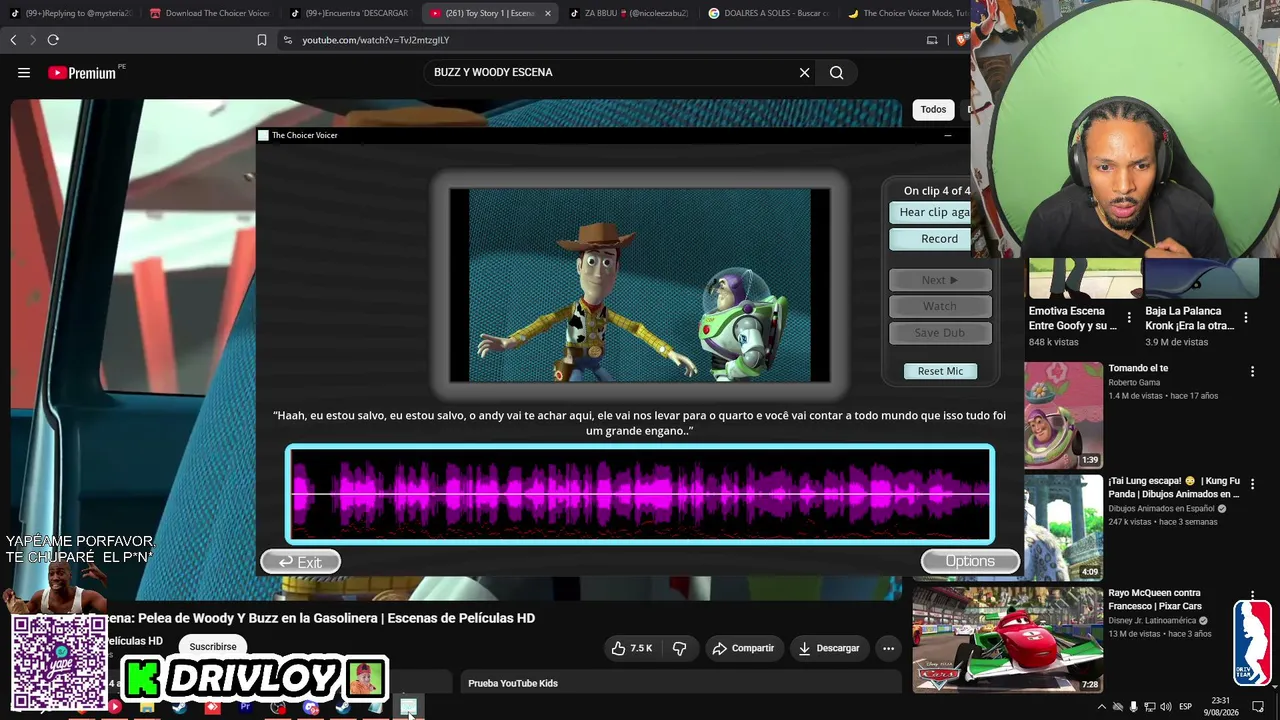Open the microphone tray icon
The height and width of the screenshot is (720, 1280).
point(1133,707)
